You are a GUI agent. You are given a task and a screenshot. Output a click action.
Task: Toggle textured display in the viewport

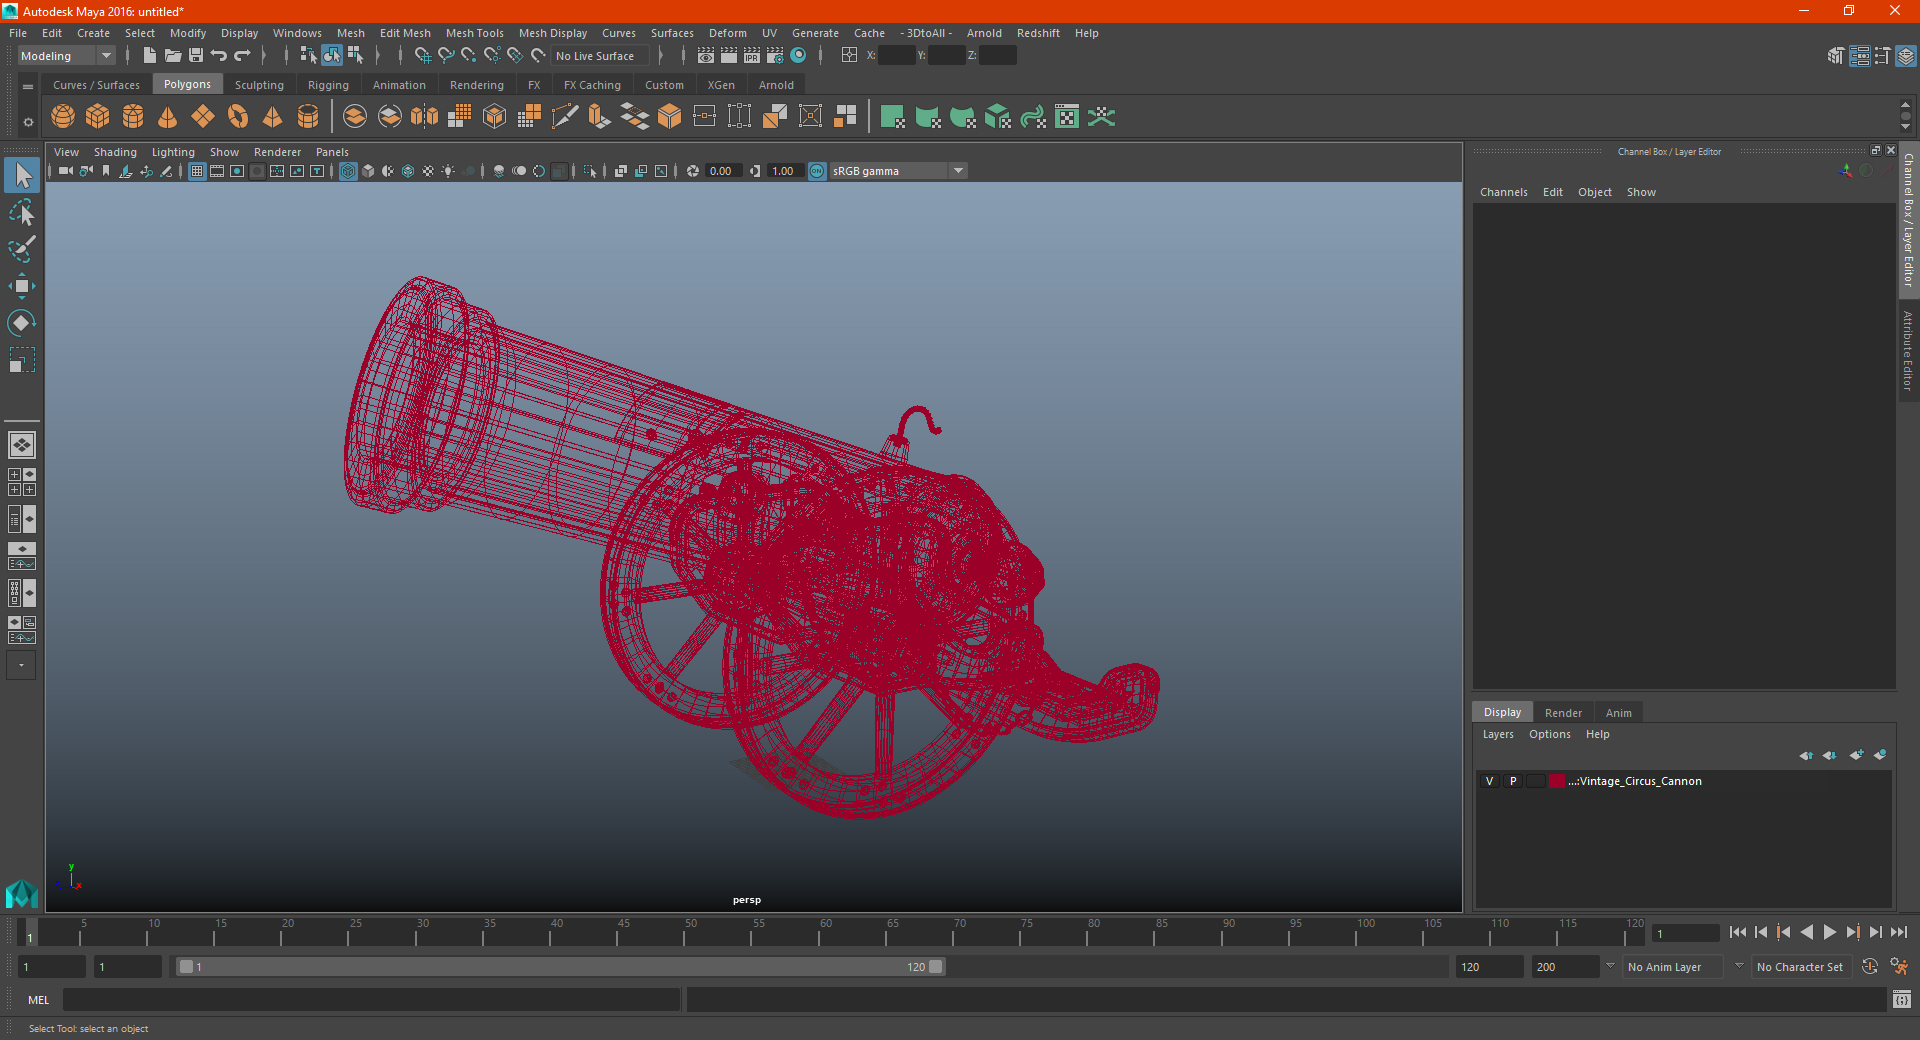point(428,171)
